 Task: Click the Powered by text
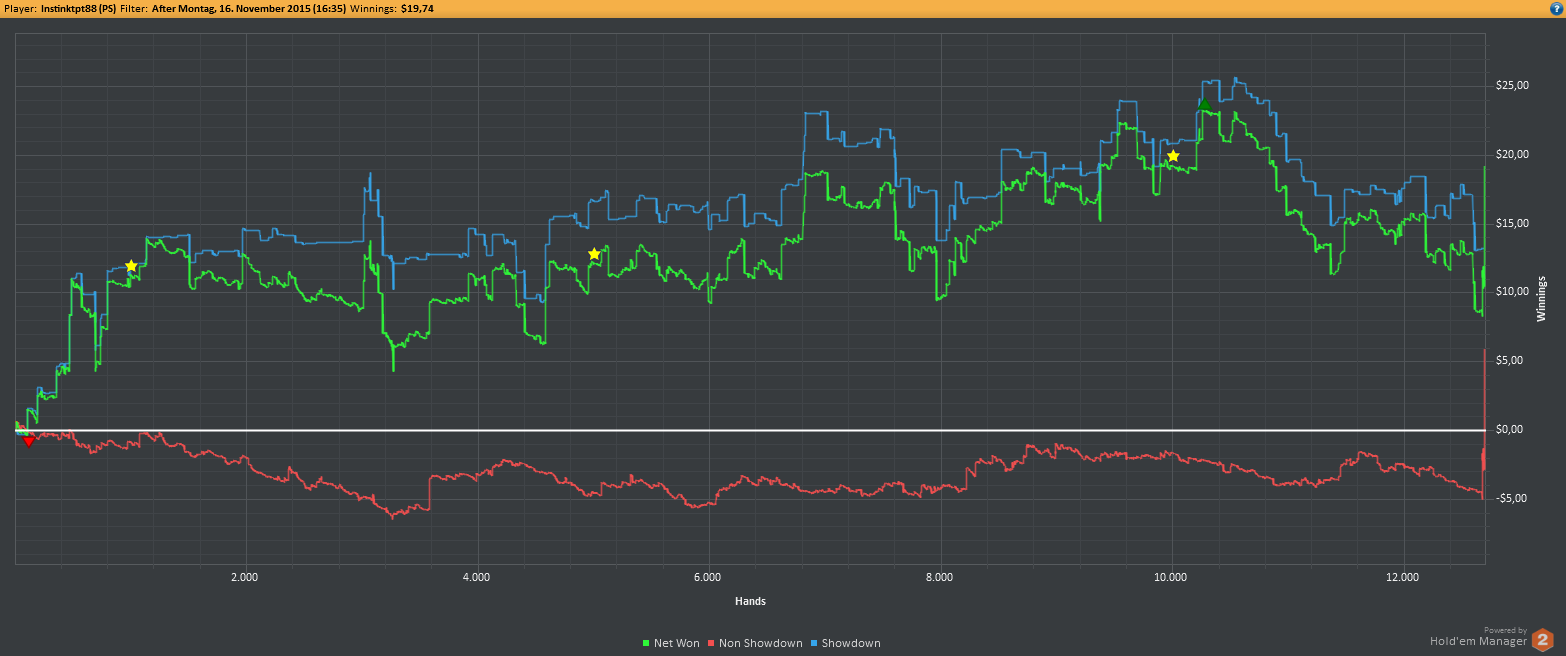1505,630
